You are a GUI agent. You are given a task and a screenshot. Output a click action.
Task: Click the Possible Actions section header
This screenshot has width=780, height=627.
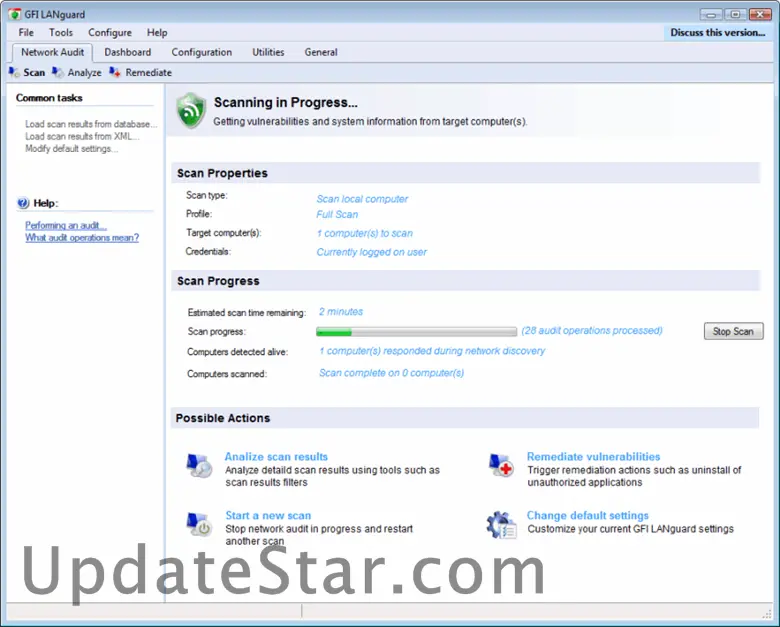(466, 418)
